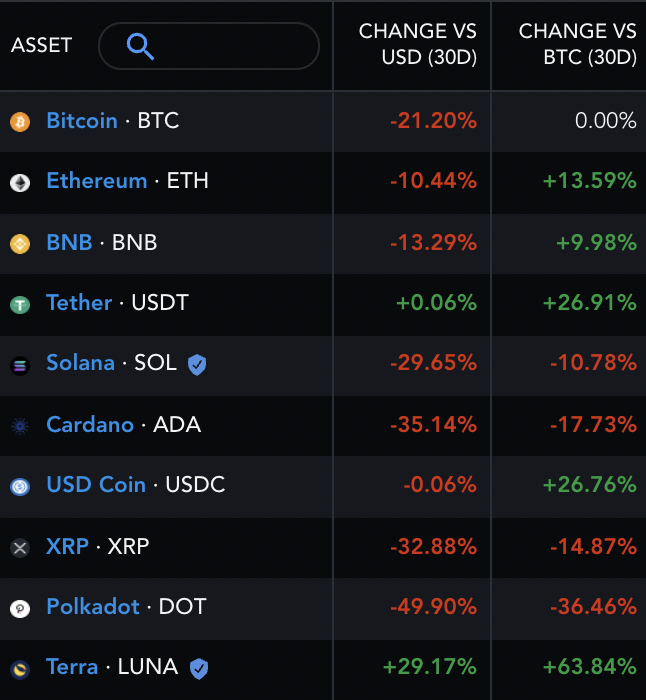Click the Bitcoin coin icon
The height and width of the screenshot is (700, 646).
tap(20, 122)
